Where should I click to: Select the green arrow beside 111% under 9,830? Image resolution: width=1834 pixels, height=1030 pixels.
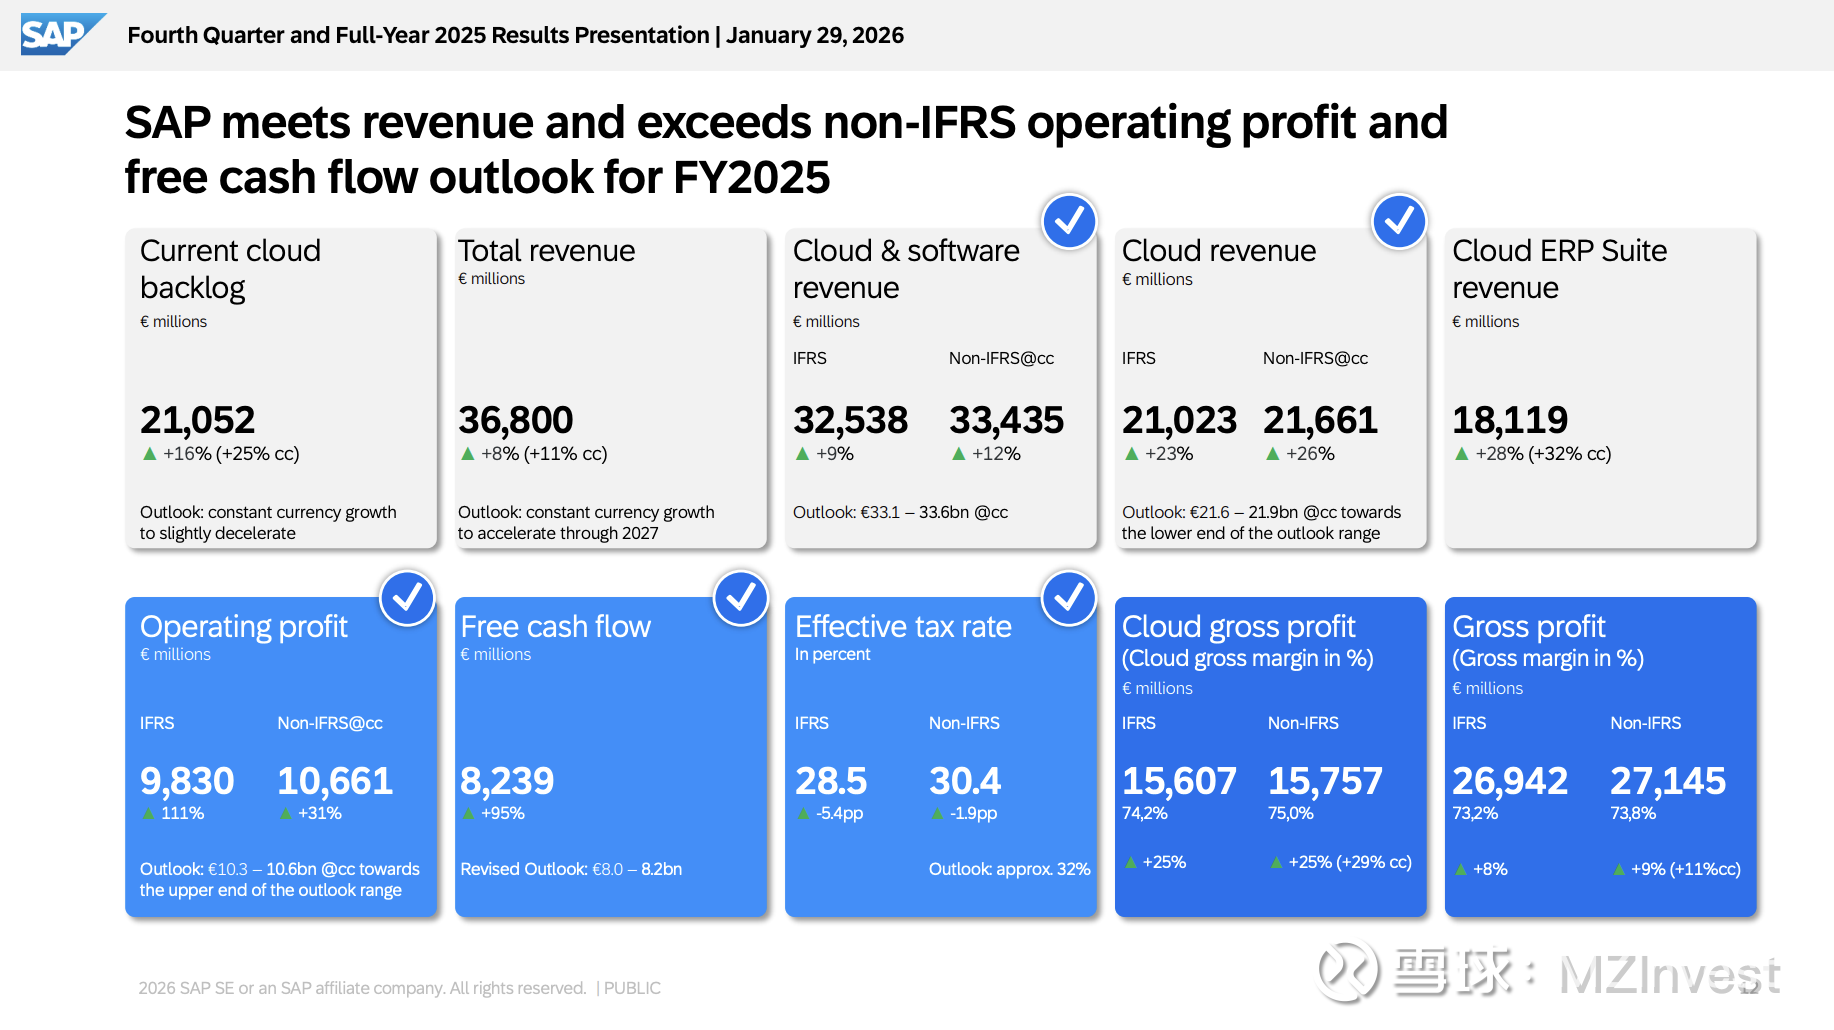(x=149, y=814)
